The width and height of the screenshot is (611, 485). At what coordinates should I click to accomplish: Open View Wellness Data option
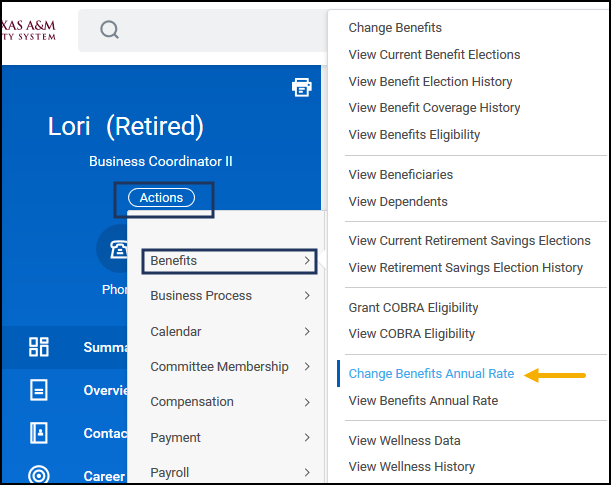point(404,440)
